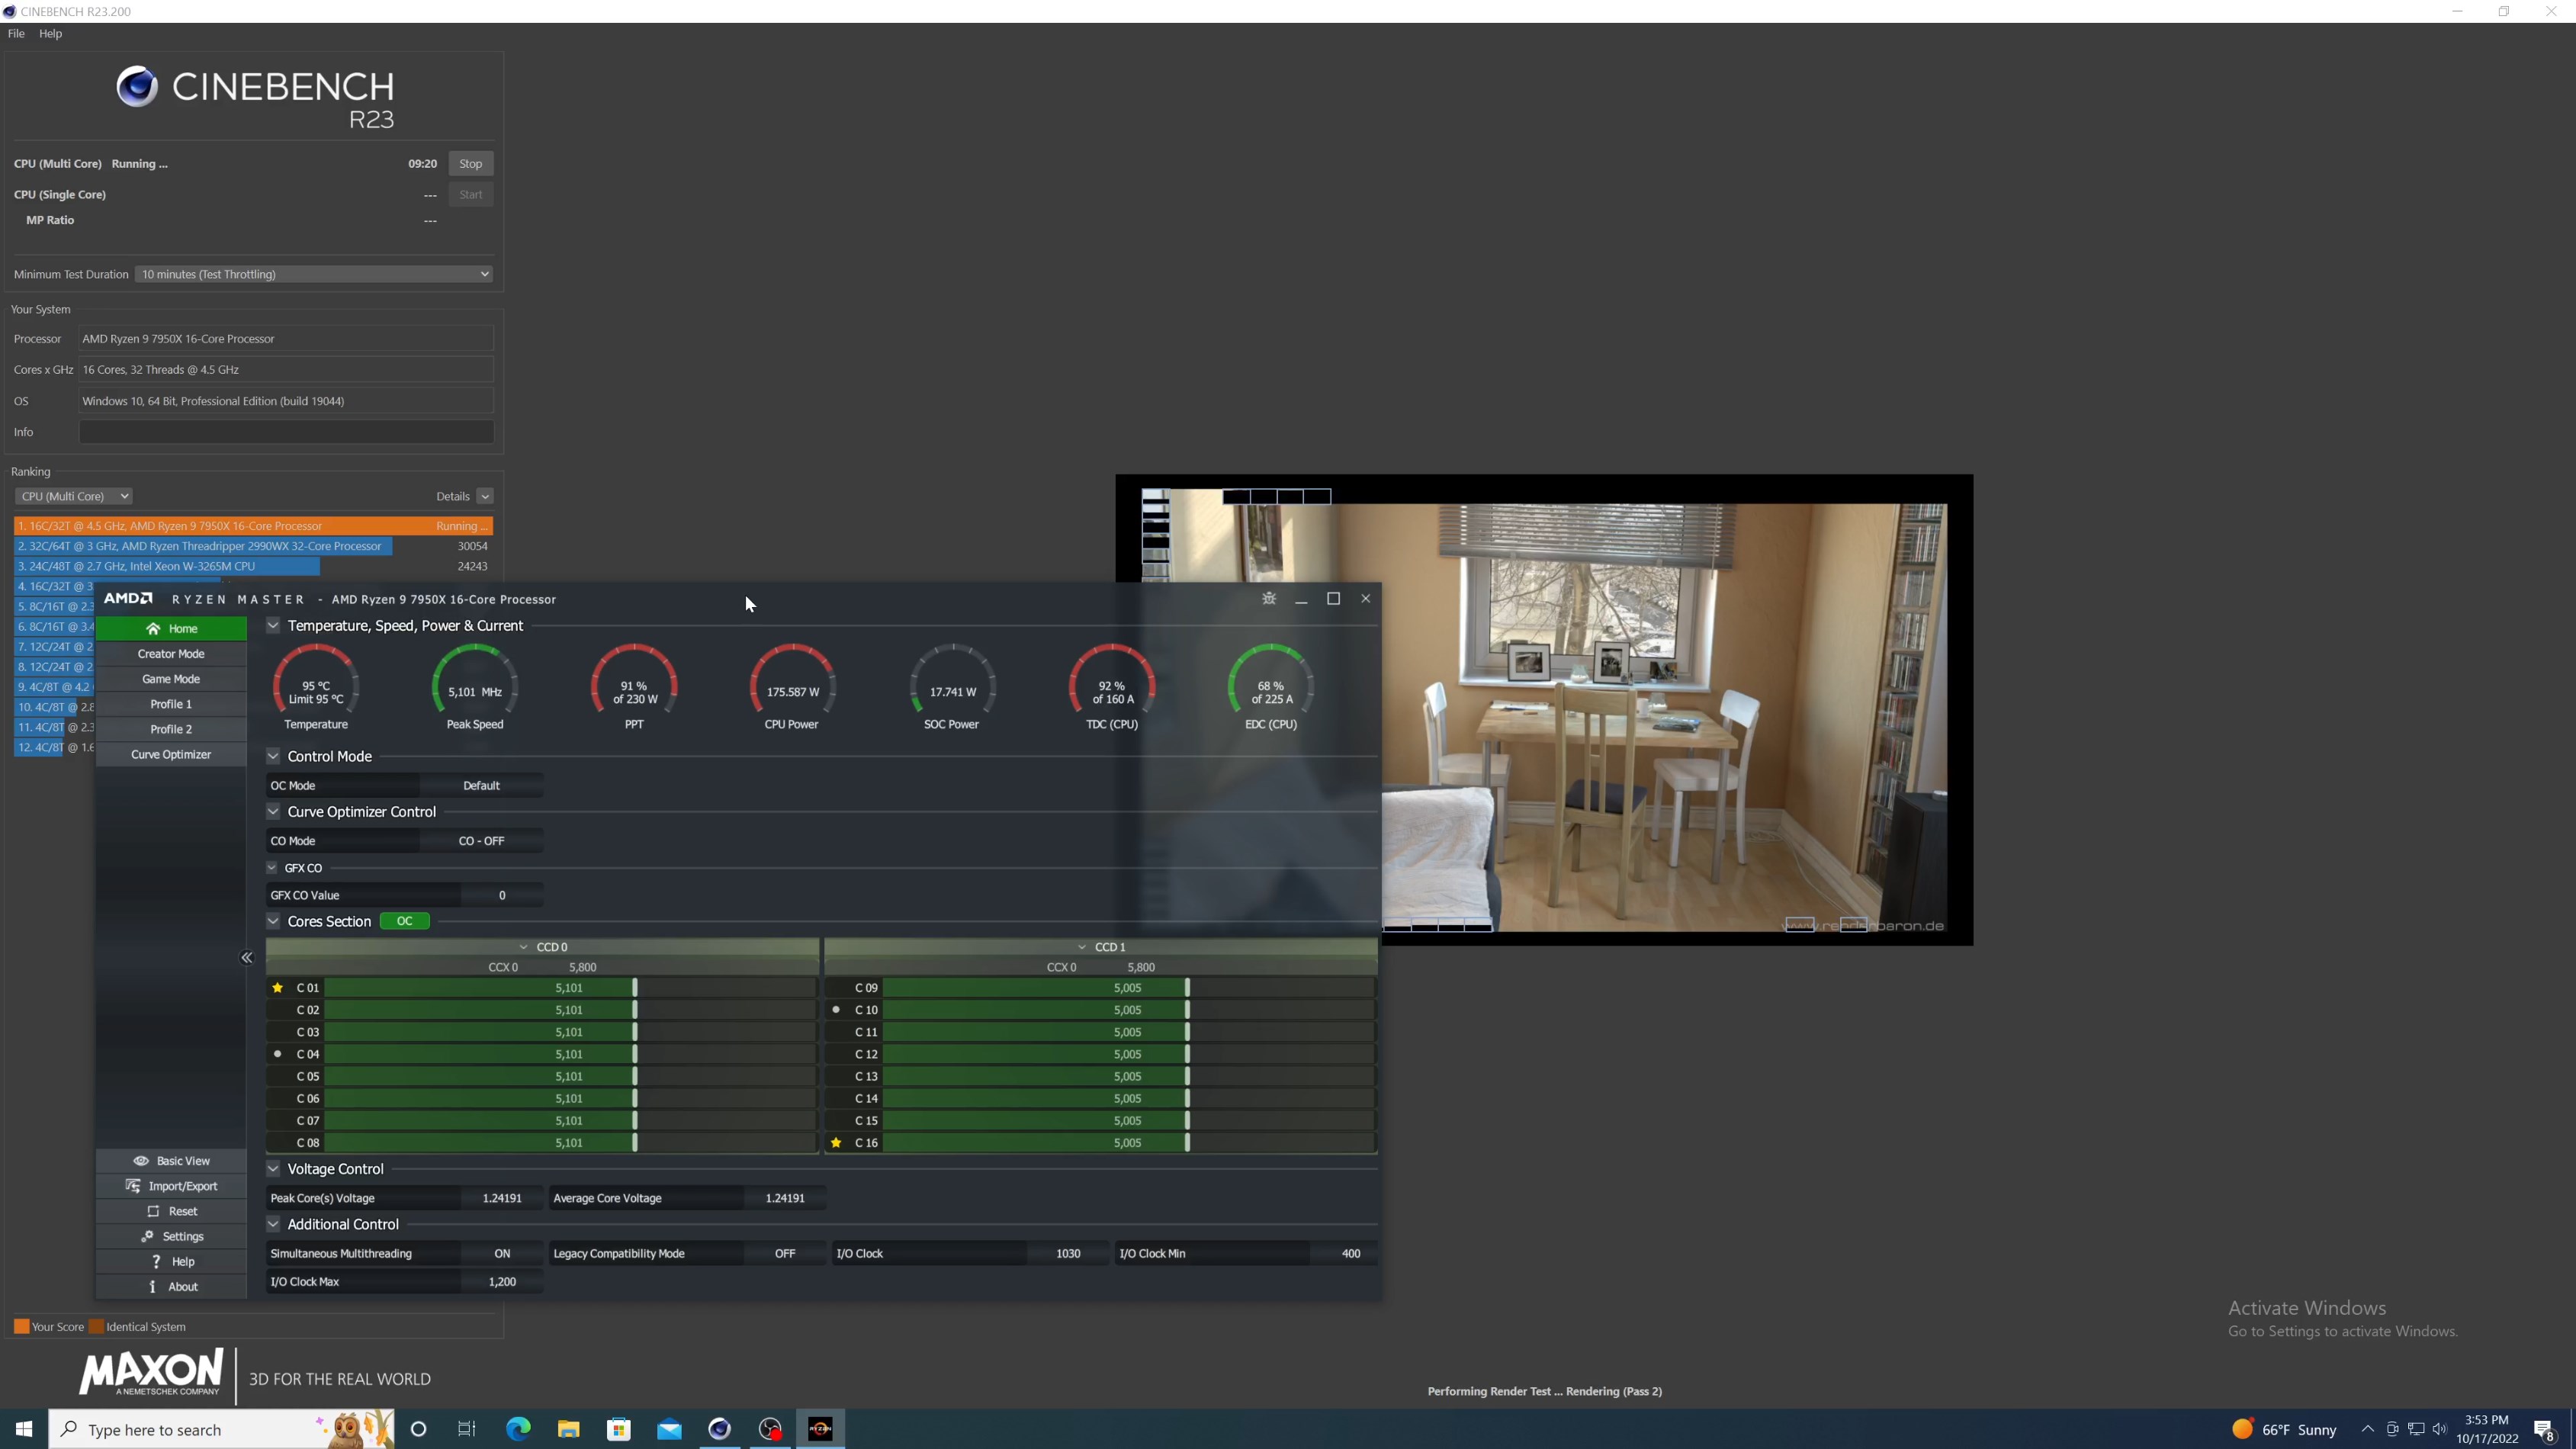Screen dimensions: 2576x1449
Task: Open Curve Optimizer tab
Action: 171,755
